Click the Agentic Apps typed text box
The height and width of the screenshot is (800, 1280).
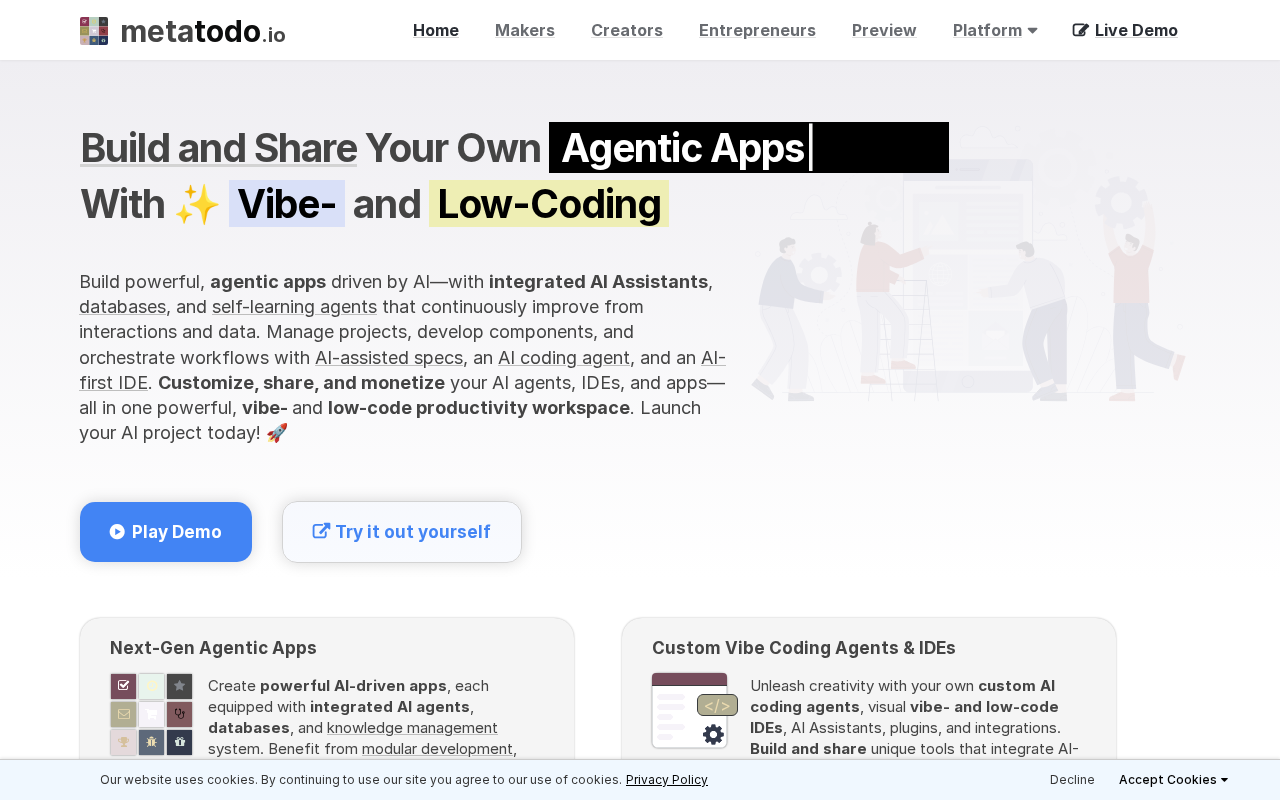pos(749,148)
